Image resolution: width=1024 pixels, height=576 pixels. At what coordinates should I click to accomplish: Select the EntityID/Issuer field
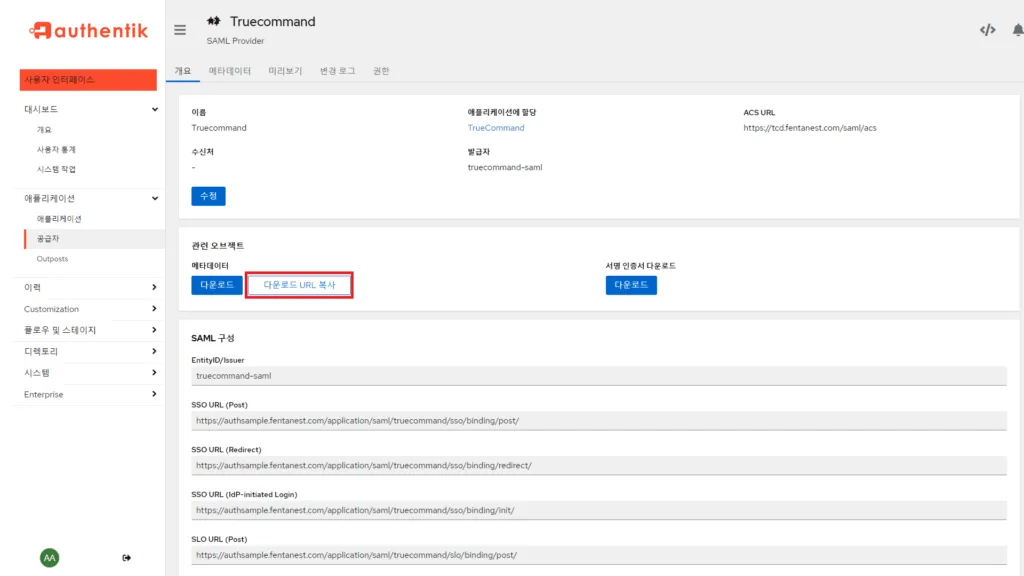597,374
